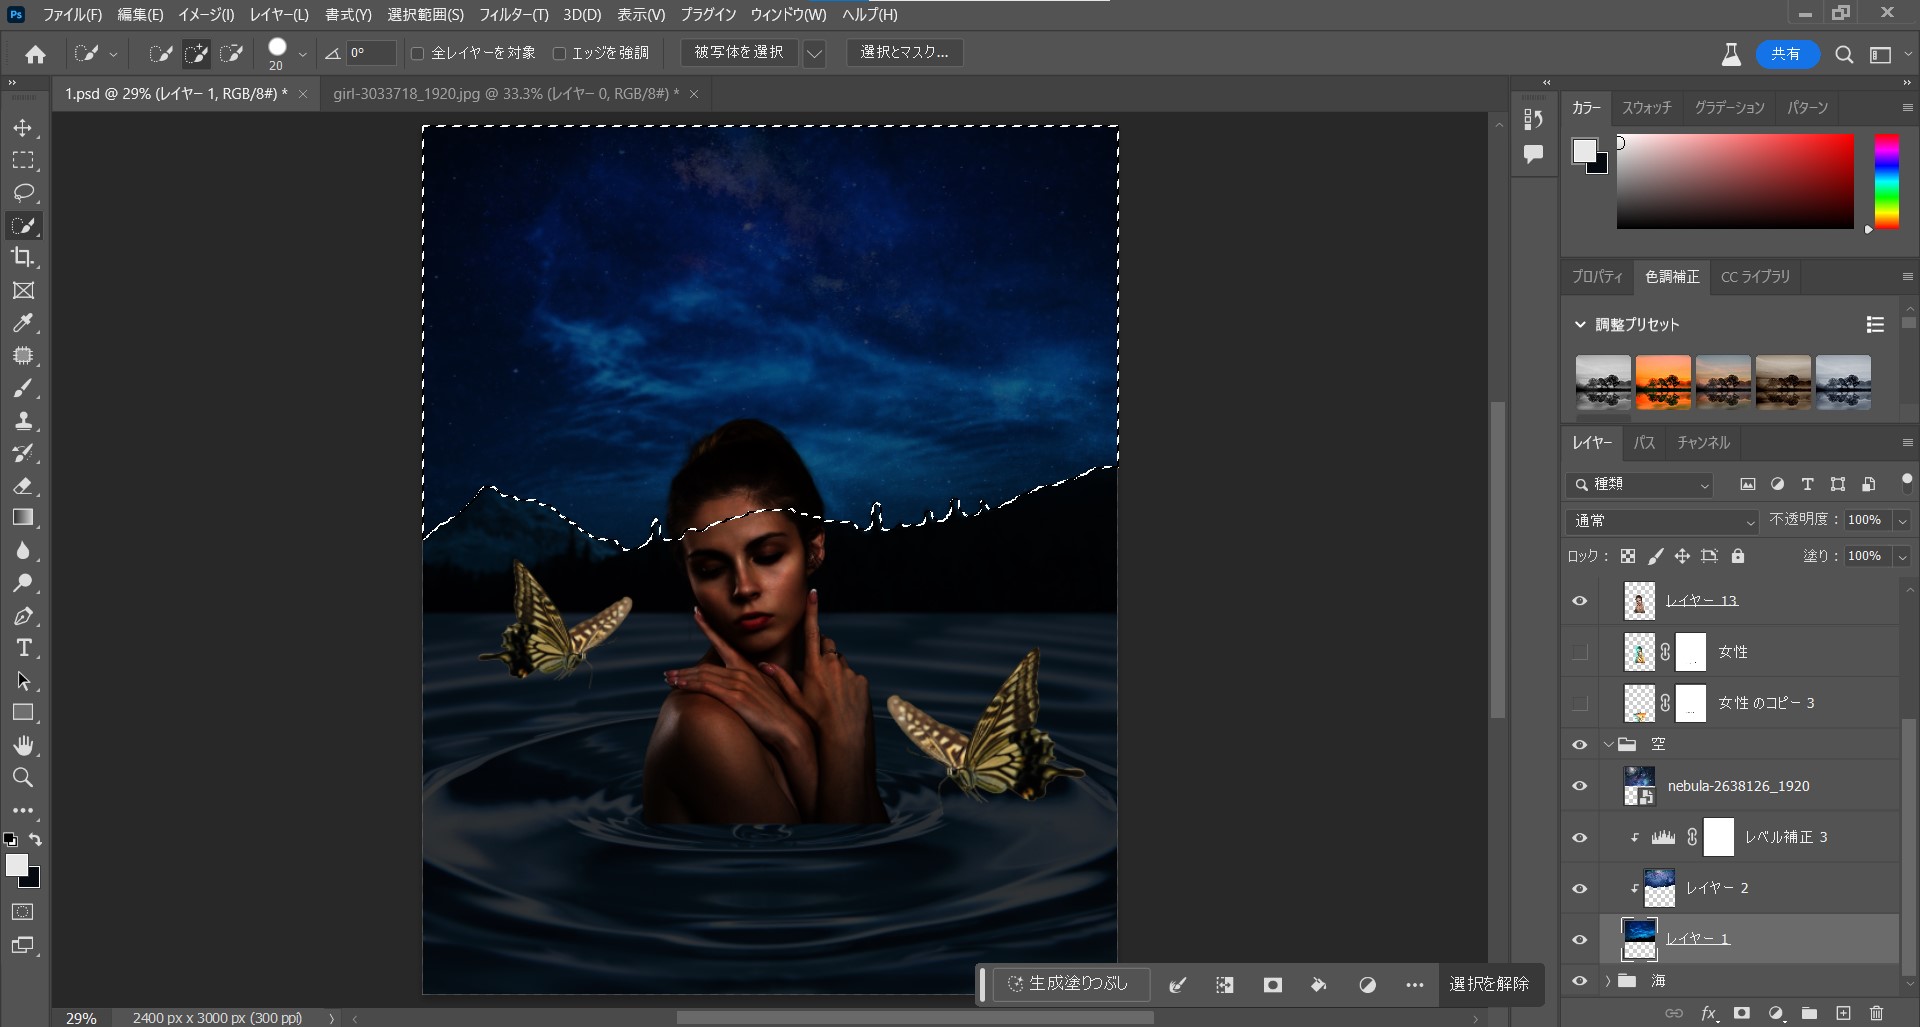1920x1027 pixels.
Task: Select the Crop tool
Action: tap(23, 258)
